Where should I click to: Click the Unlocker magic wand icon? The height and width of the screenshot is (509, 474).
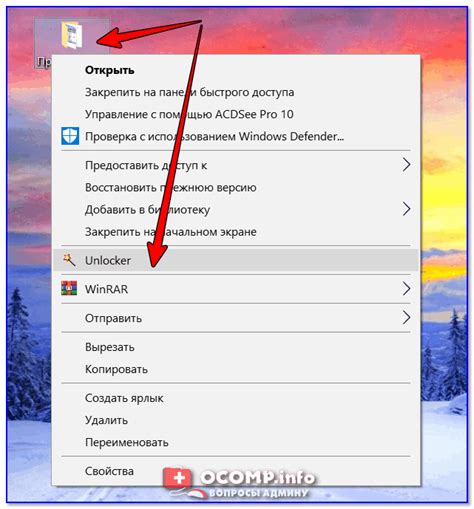69,260
